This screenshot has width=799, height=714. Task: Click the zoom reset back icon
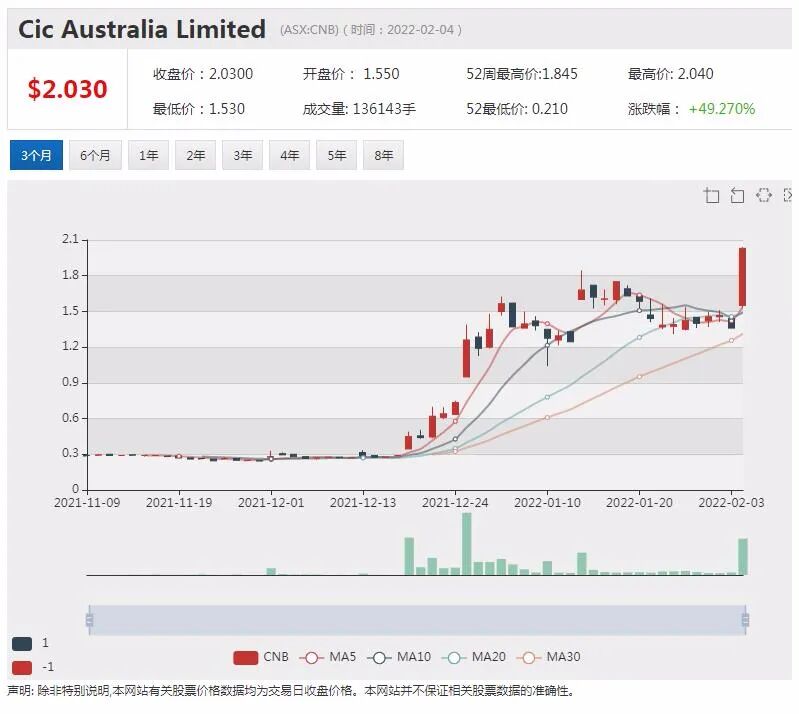[x=737, y=195]
